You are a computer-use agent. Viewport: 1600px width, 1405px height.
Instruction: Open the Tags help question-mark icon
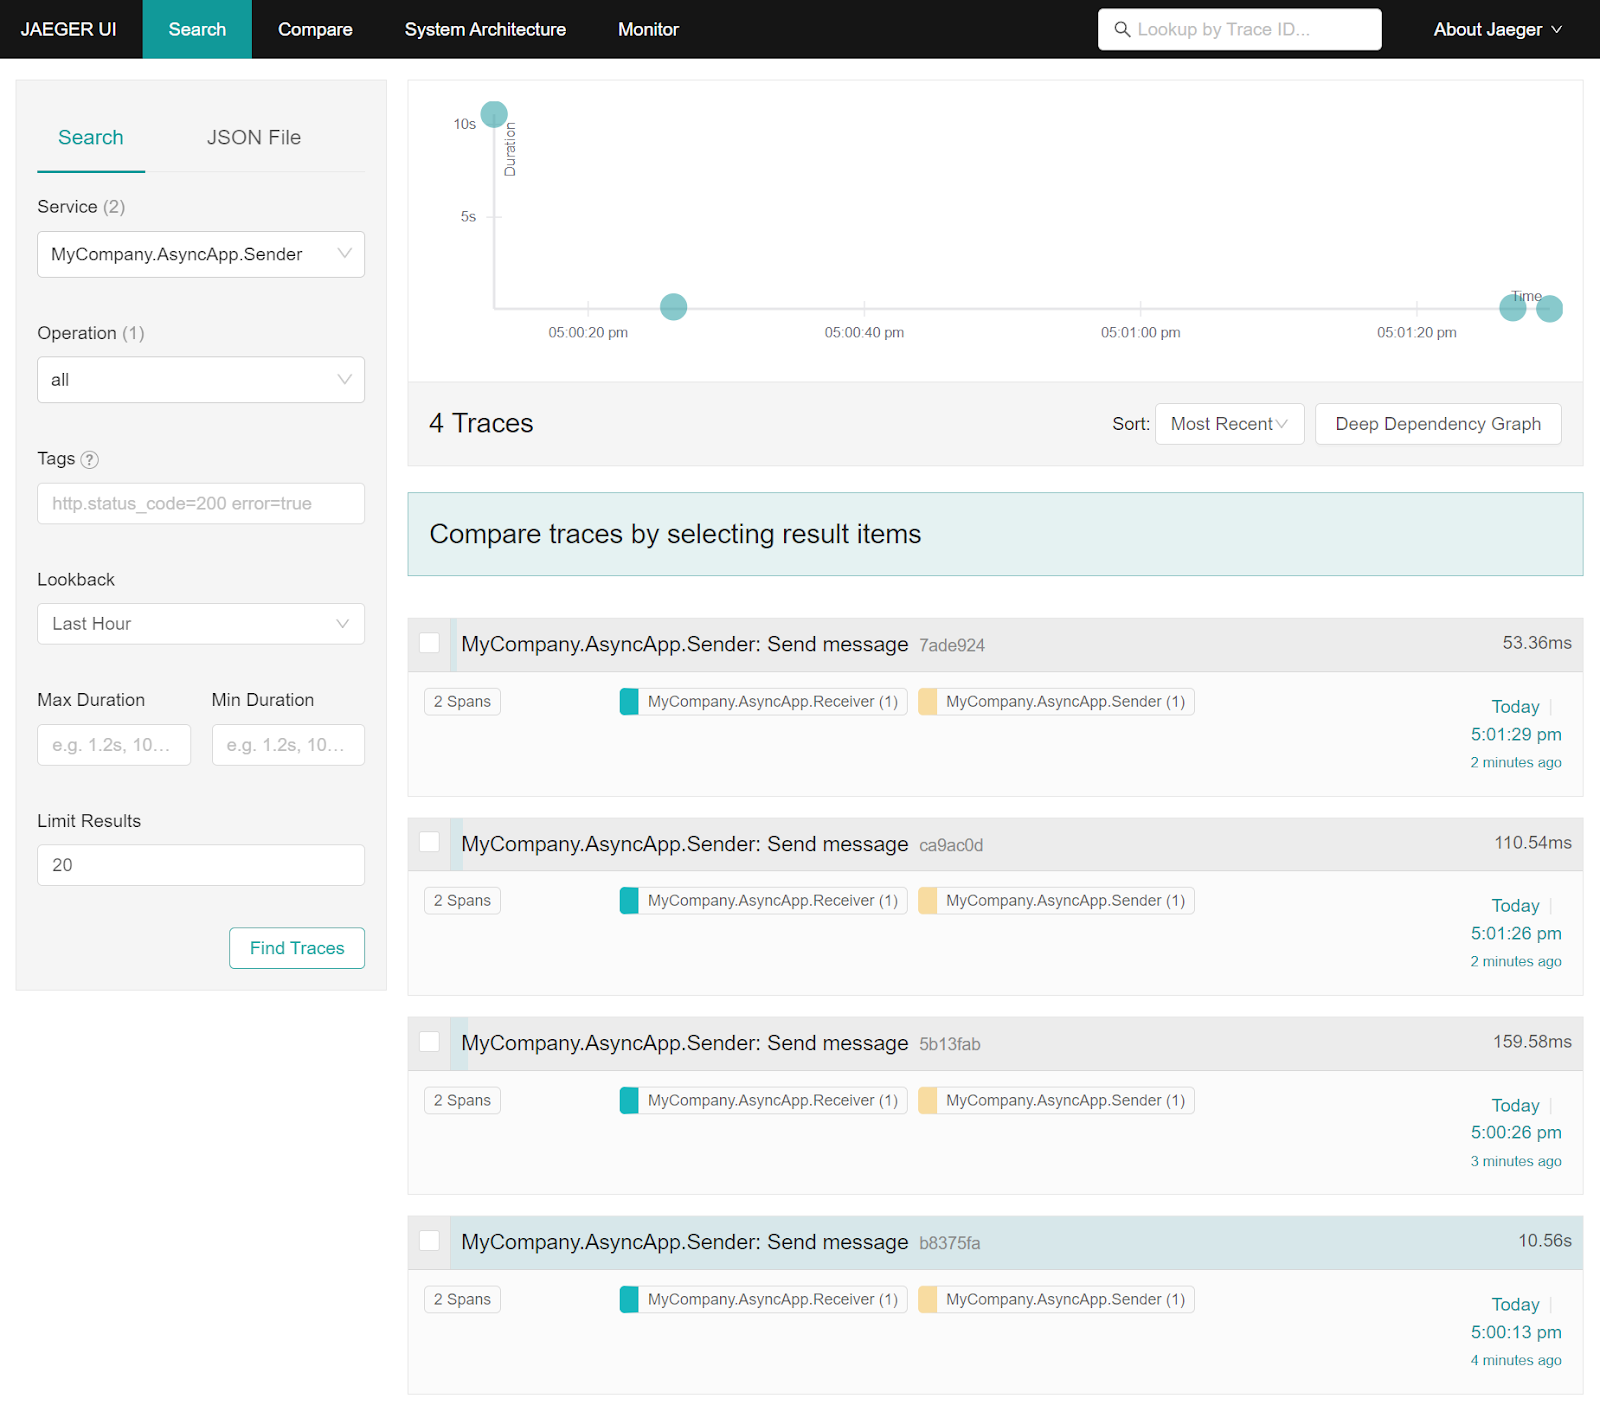coord(90,460)
